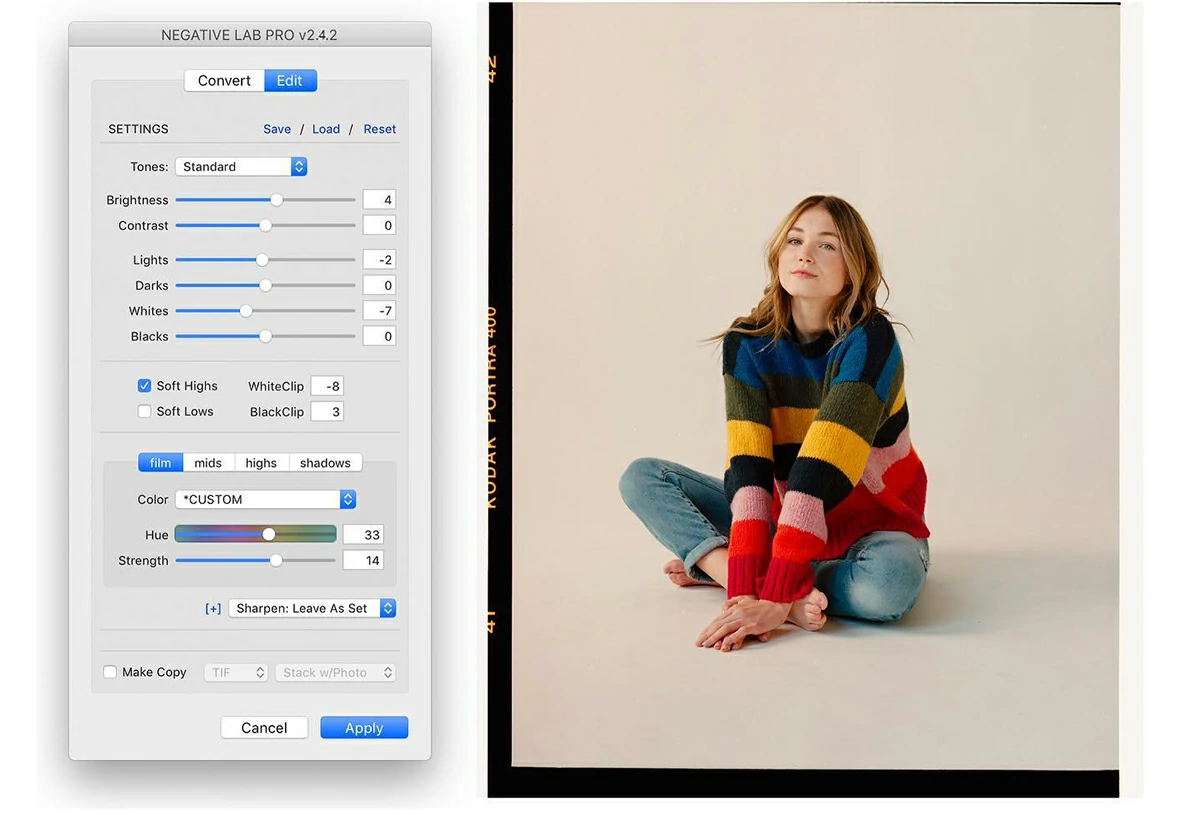
Task: Select the Edit tab
Action: pos(290,81)
